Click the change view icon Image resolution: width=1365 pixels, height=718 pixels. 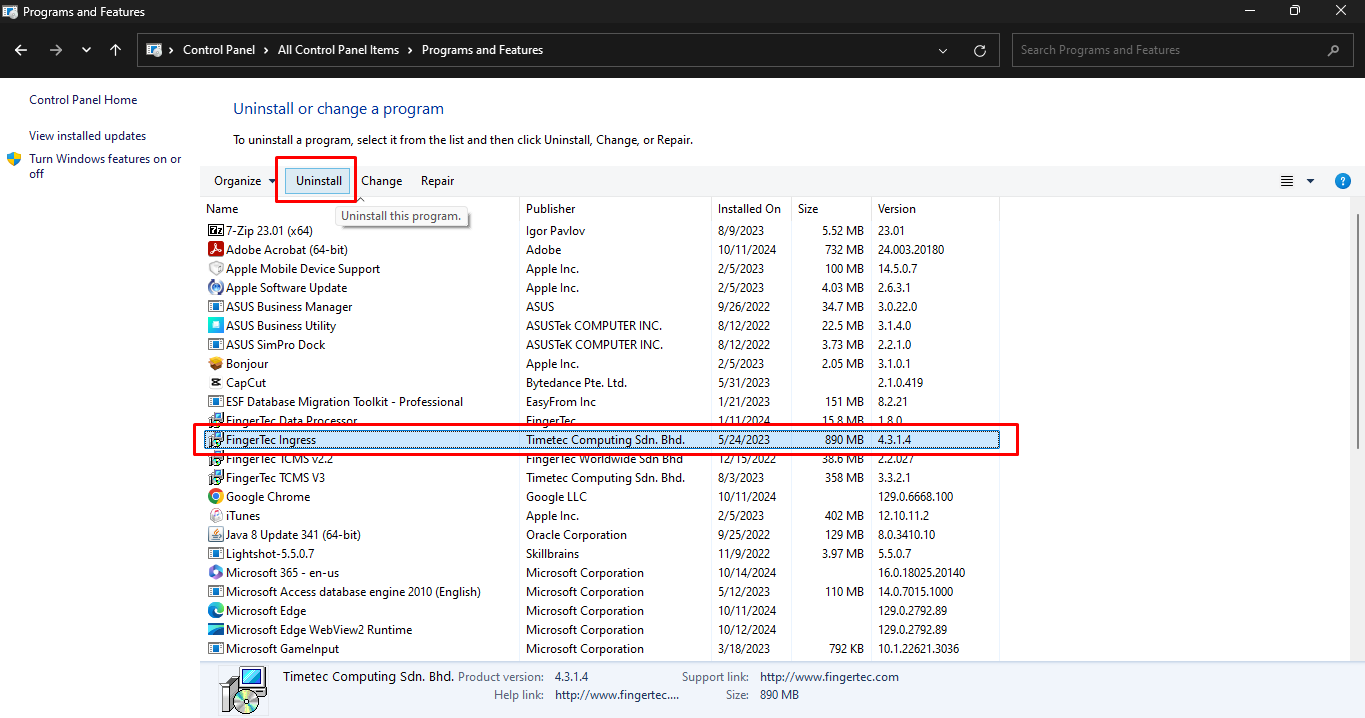pos(1287,181)
